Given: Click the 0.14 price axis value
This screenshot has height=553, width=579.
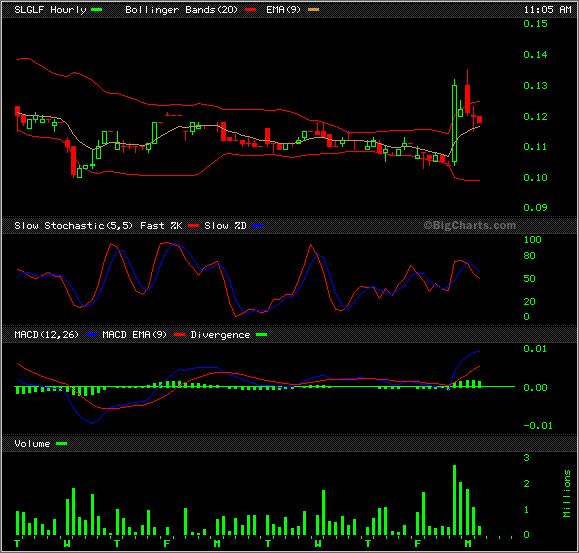Looking at the screenshot, I should tap(535, 55).
